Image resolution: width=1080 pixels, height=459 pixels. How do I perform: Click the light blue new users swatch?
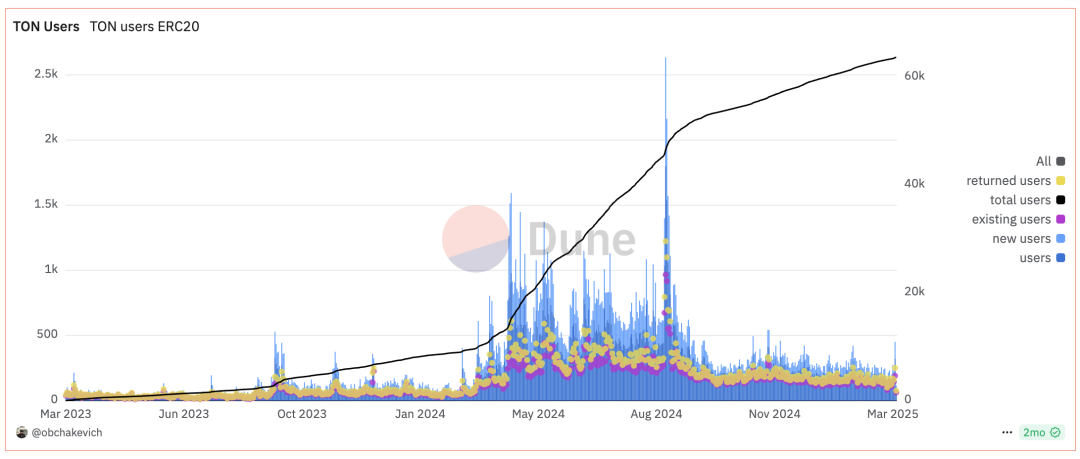click(1060, 238)
